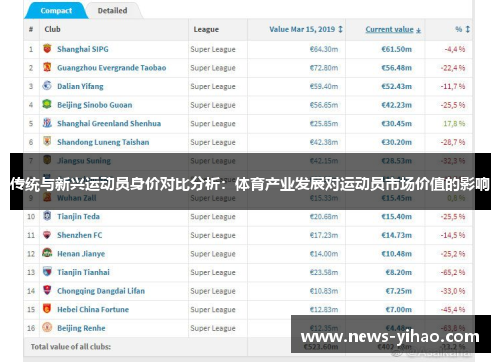The image size is (500, 362).
Task: Open the Shanghai SIPG club link
Action: [x=83, y=49]
